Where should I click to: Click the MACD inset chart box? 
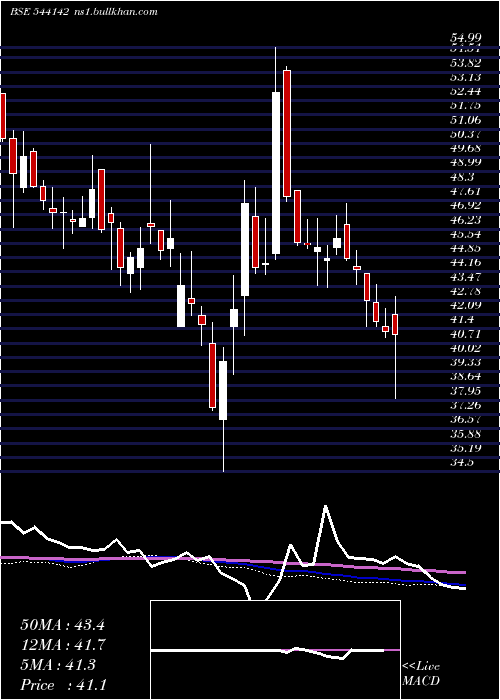click(x=275, y=650)
